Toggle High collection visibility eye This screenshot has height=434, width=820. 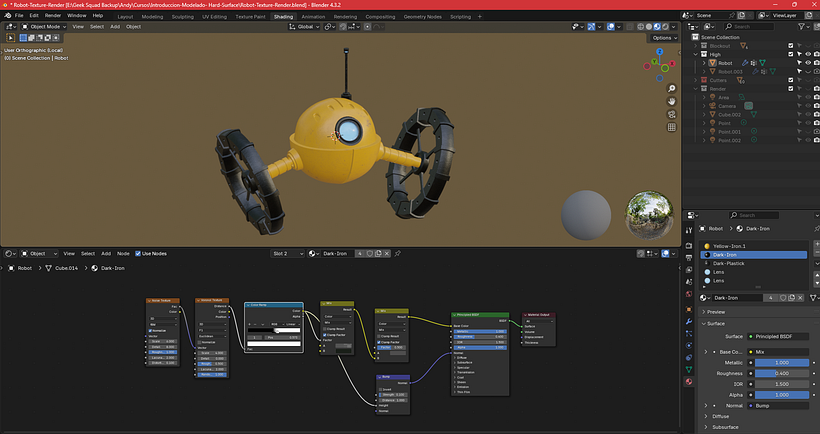click(x=808, y=54)
